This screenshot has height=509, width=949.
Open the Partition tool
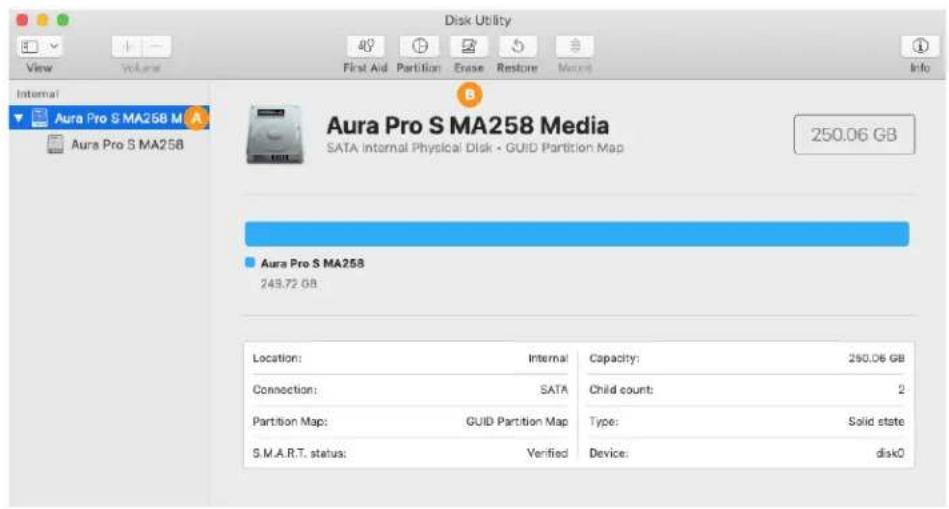pos(419,46)
